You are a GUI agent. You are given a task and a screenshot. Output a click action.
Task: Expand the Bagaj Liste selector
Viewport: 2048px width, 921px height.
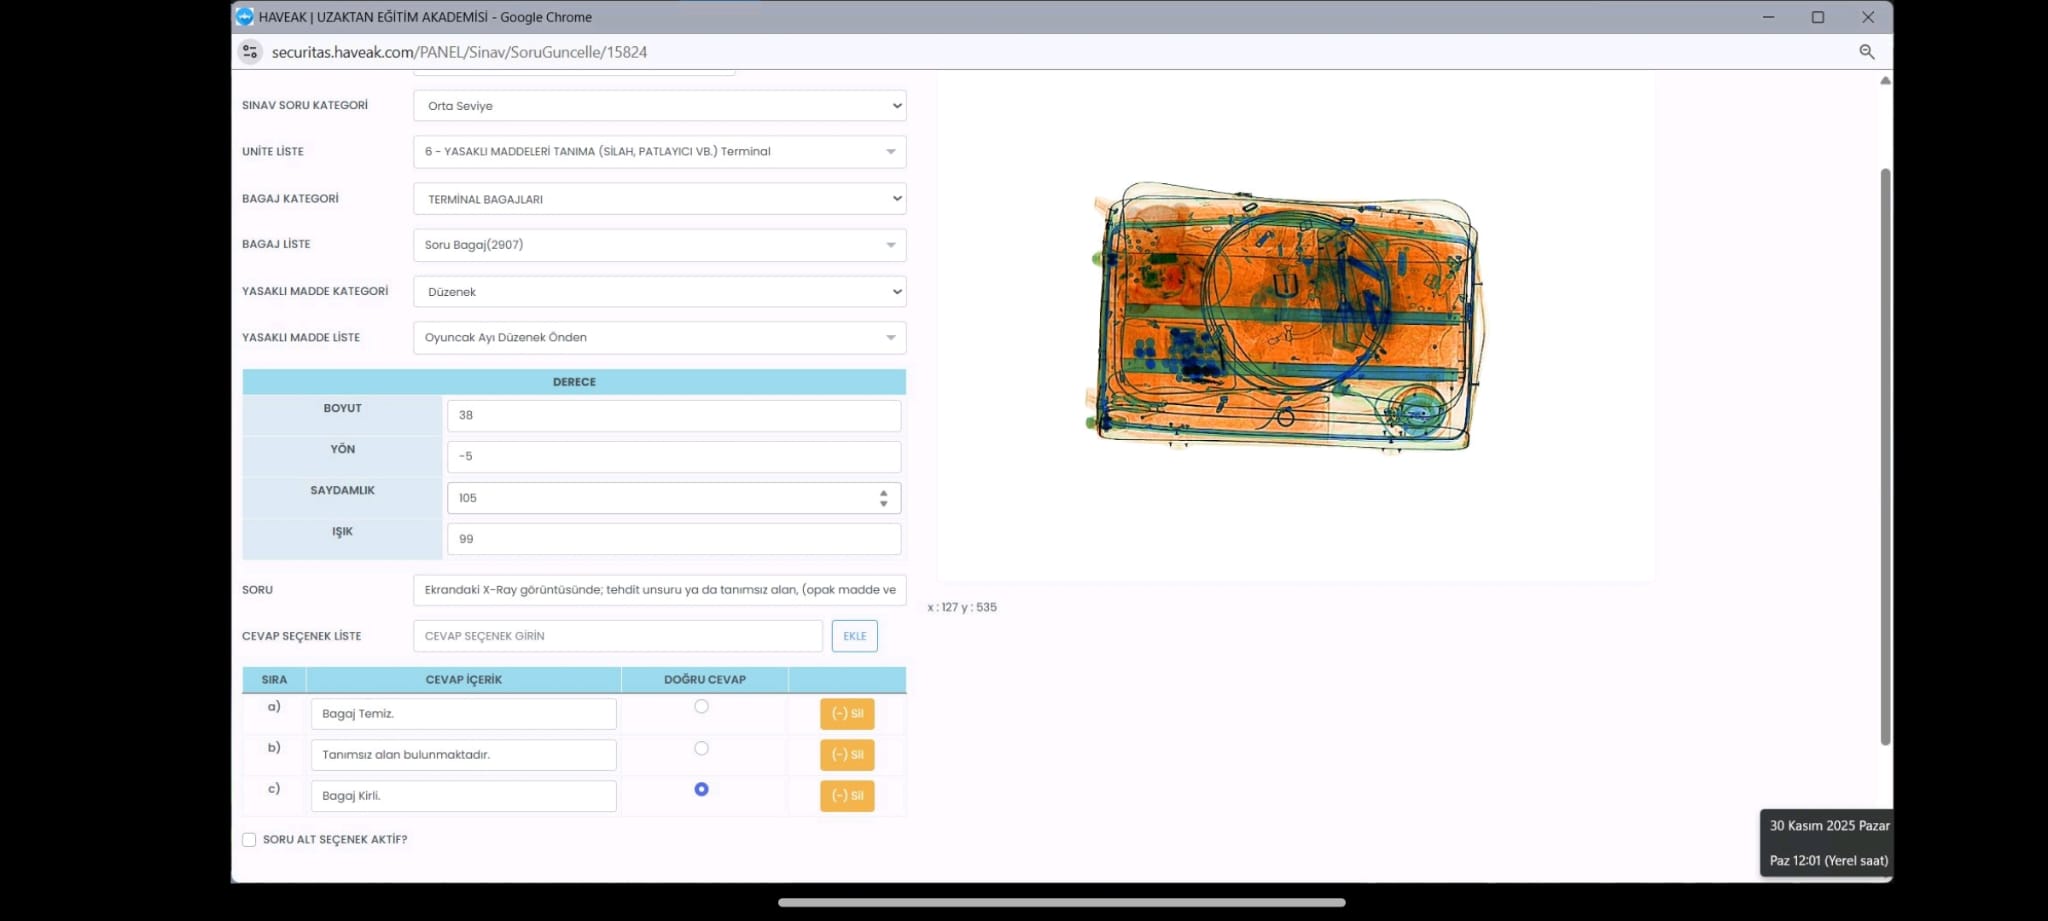coord(659,245)
